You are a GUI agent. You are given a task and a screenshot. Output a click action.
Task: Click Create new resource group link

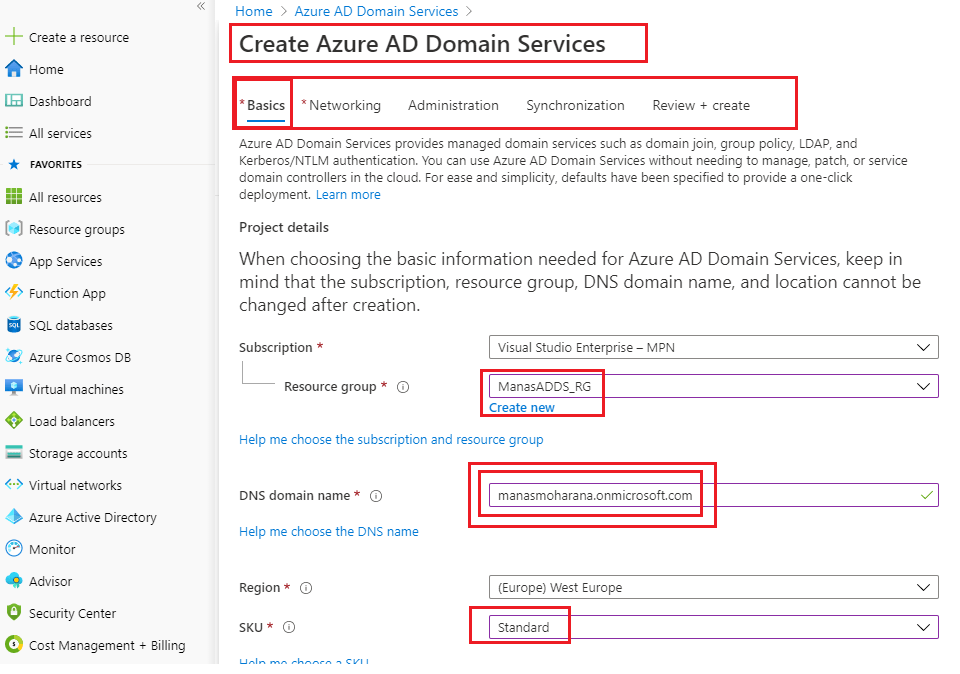(x=522, y=408)
